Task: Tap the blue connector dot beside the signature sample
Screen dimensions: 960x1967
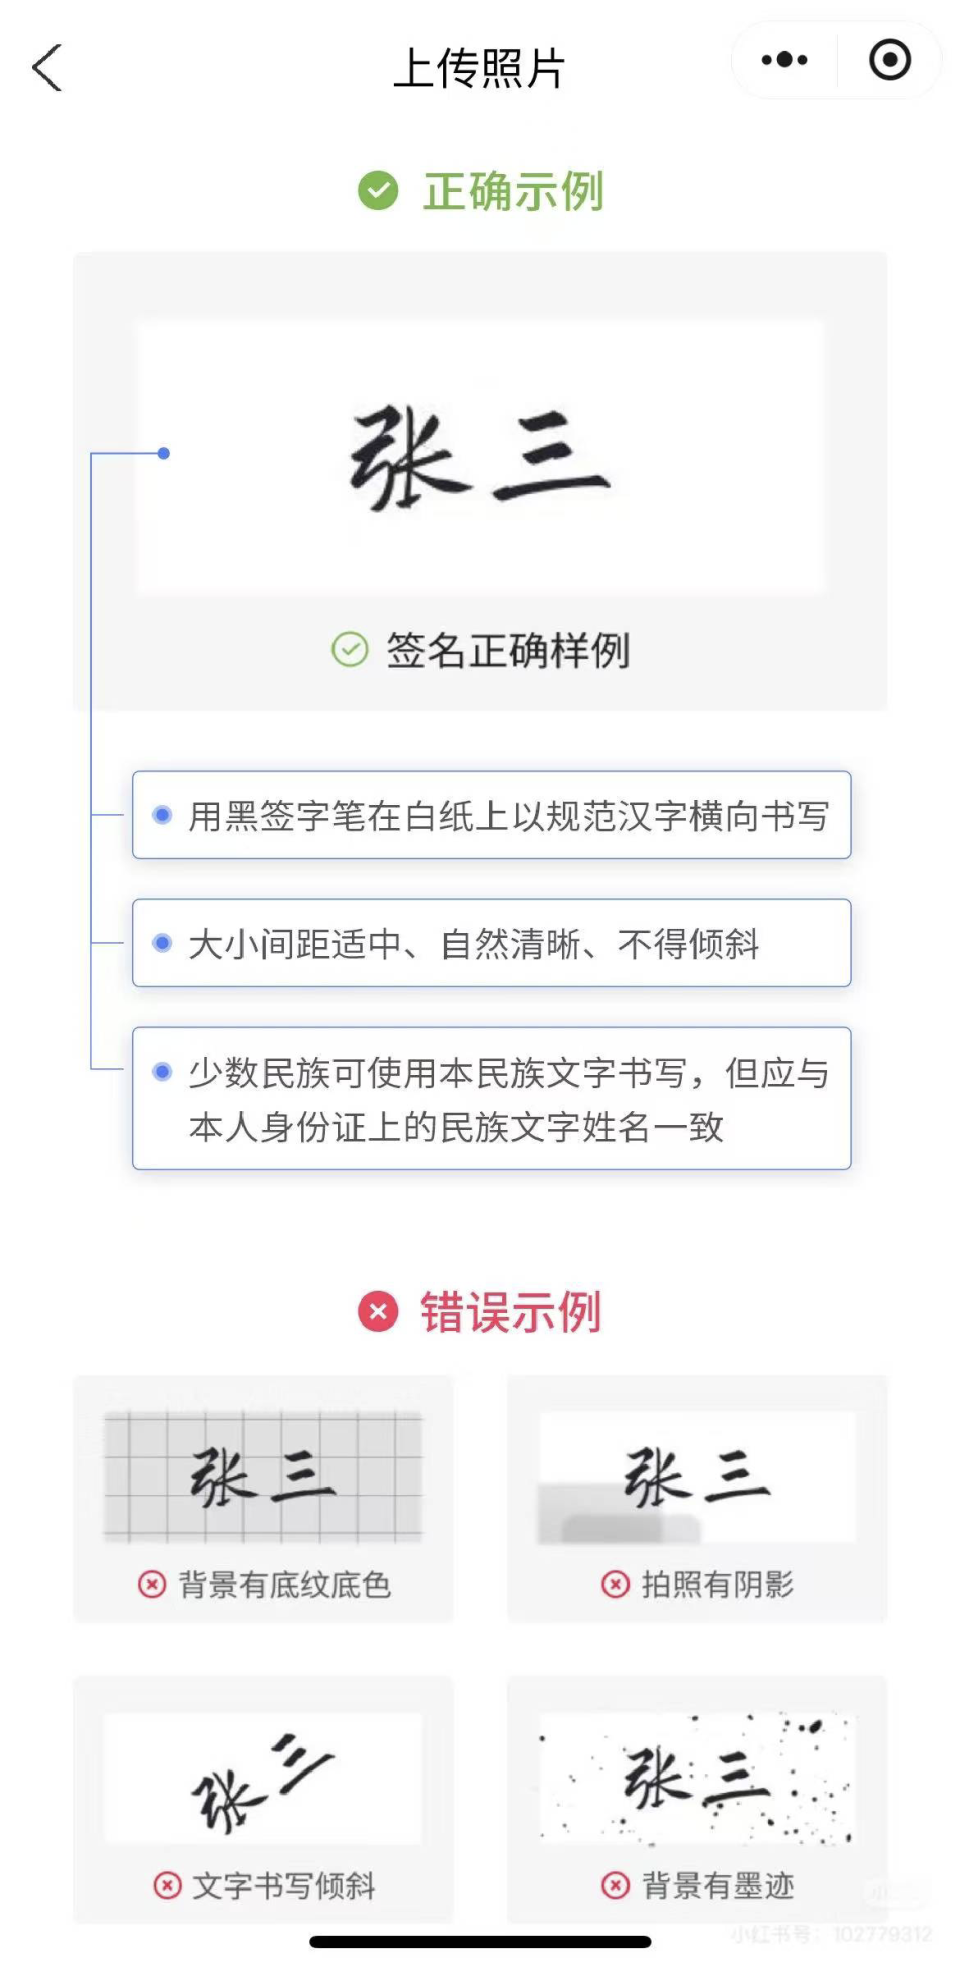Action: click(x=163, y=453)
